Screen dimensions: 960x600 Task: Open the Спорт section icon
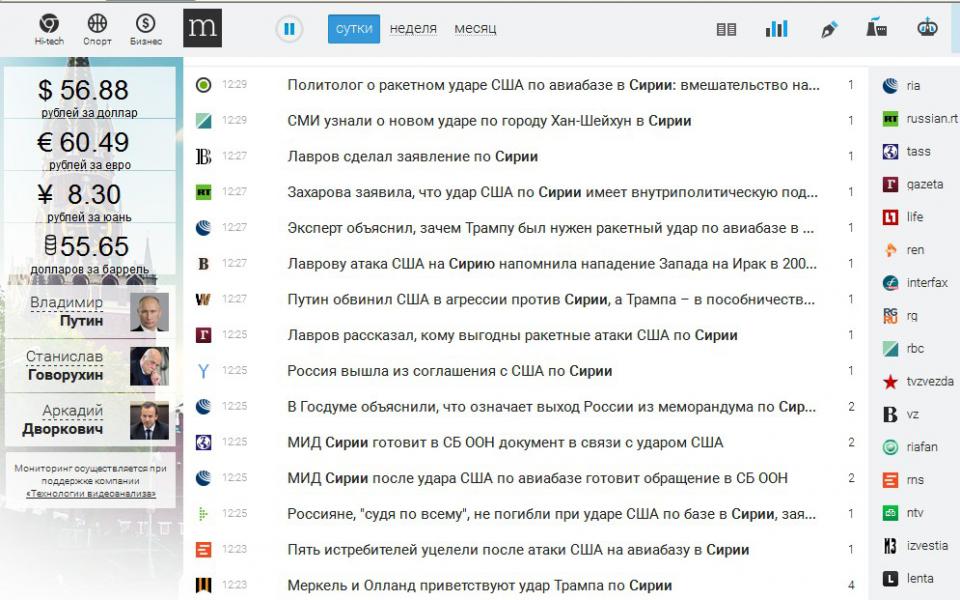click(97, 28)
